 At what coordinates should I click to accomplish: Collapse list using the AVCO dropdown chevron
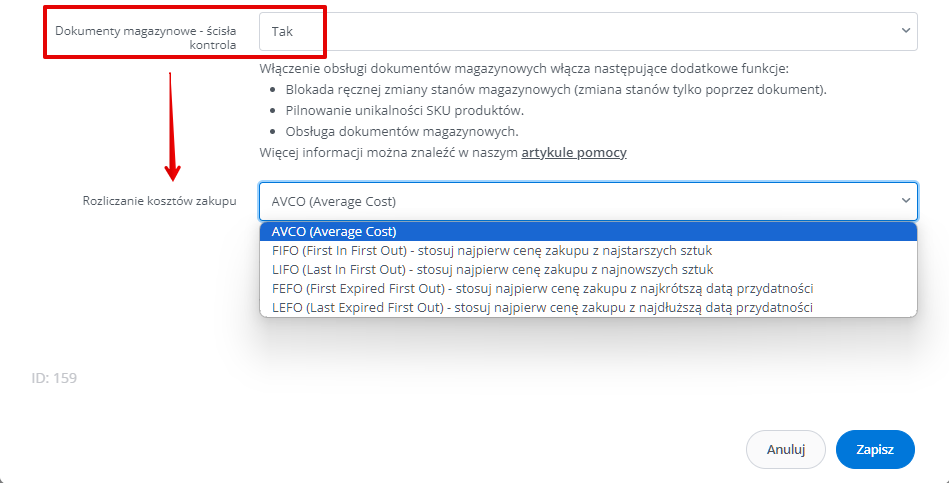(x=905, y=200)
